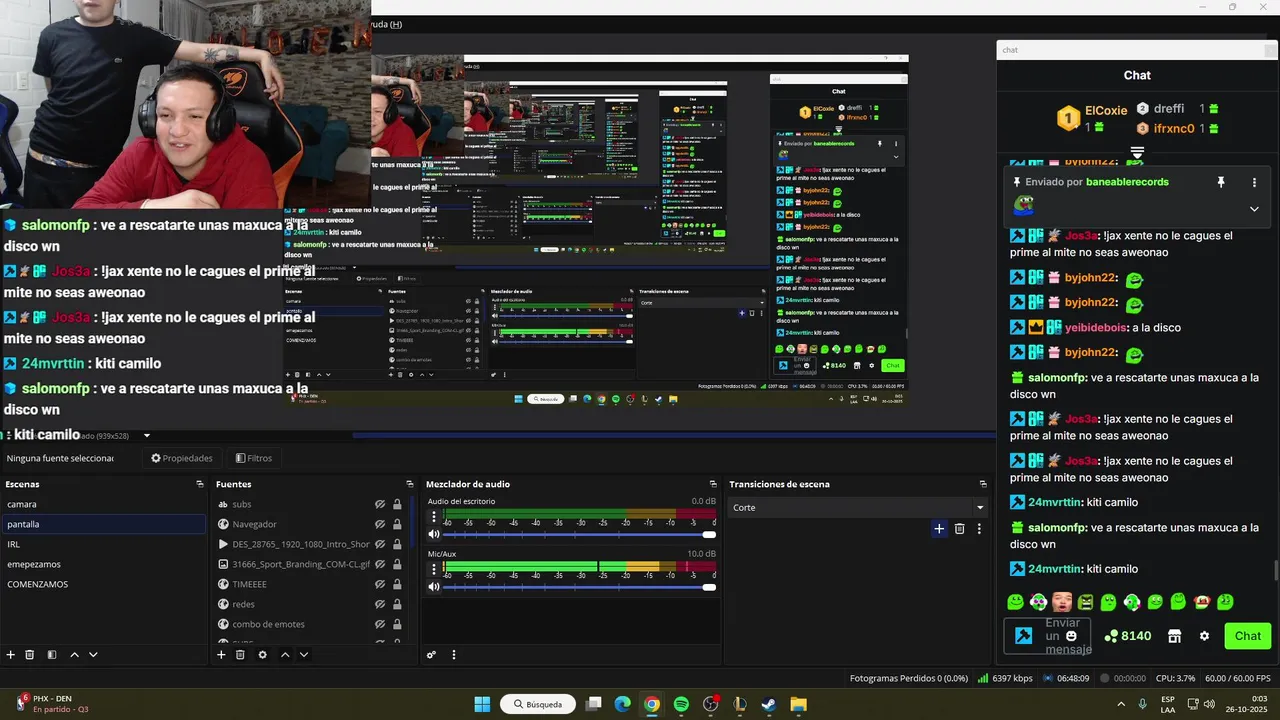Toggle visibility of redes source
Viewport: 1280px width, 720px height.
[x=380, y=604]
